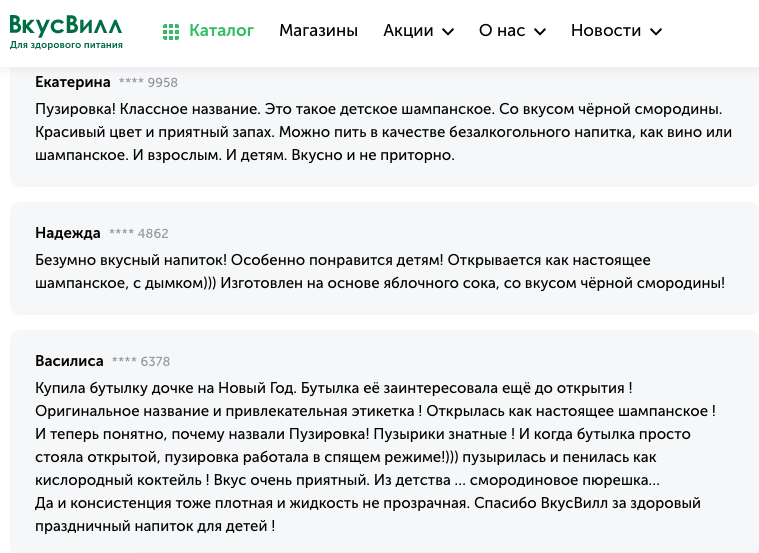Click the masked number 6378

coord(141,362)
